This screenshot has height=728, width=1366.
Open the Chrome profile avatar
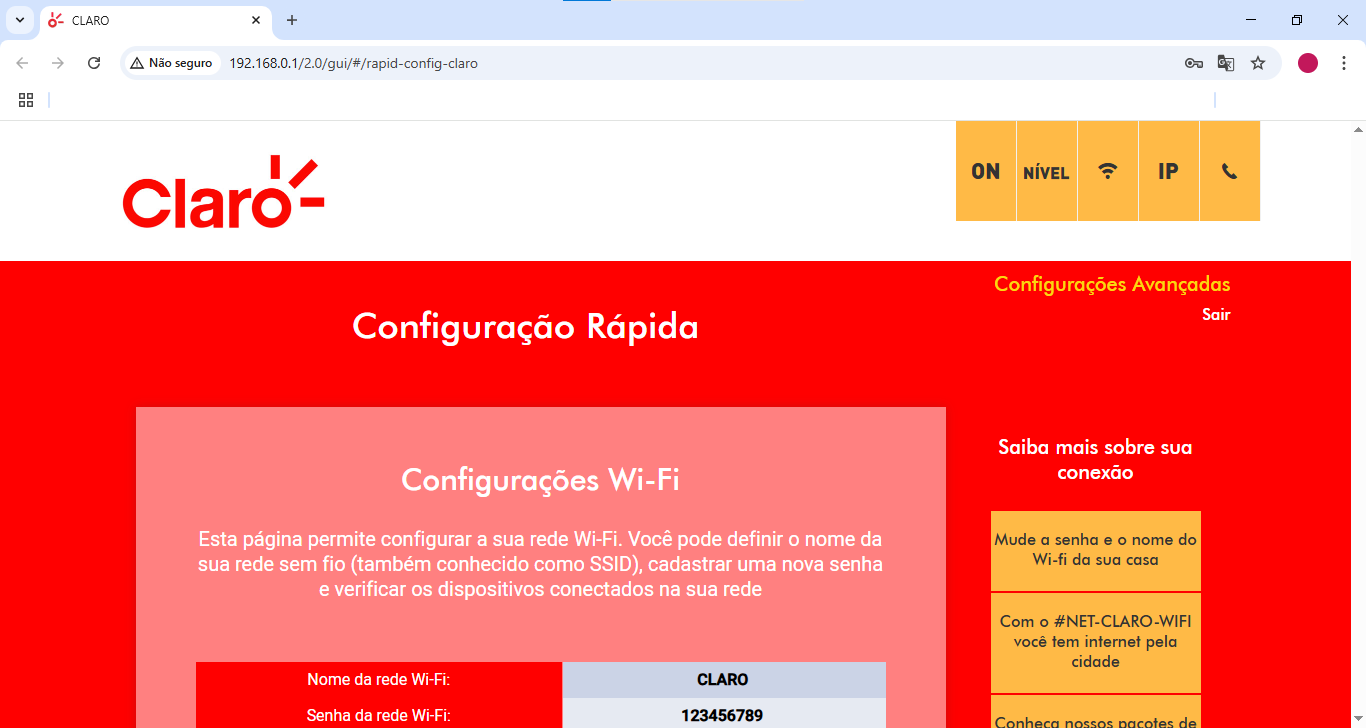pyautogui.click(x=1308, y=63)
